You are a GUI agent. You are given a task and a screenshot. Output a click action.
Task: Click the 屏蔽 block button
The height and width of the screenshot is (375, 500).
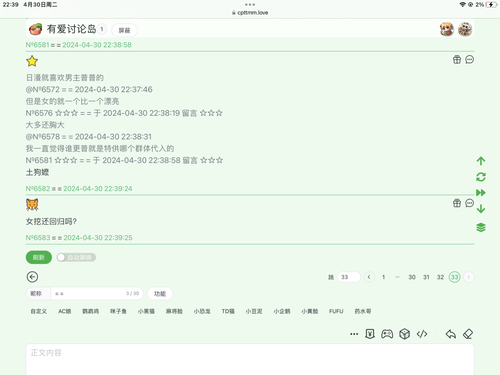click(124, 30)
